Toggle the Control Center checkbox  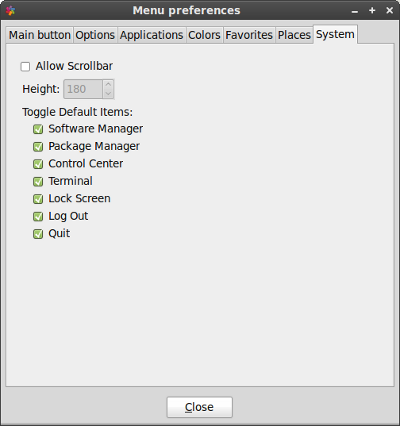click(38, 164)
